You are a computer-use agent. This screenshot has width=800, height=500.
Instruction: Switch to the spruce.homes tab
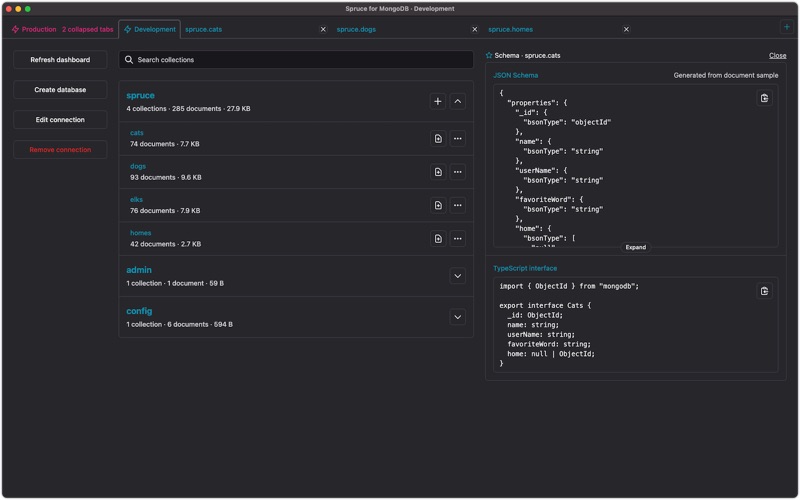pyautogui.click(x=510, y=29)
